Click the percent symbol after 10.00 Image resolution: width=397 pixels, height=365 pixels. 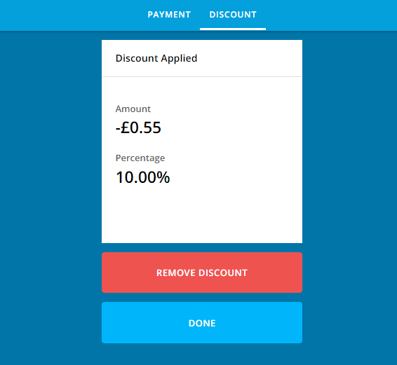coord(164,177)
